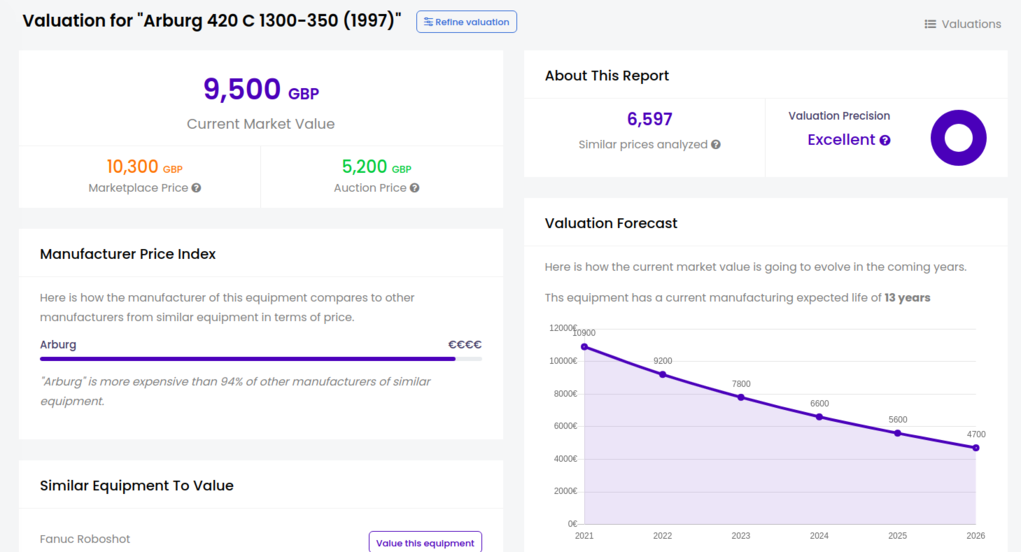
Task: Click help icon next to Similar prices analyzed
Action: tap(716, 145)
